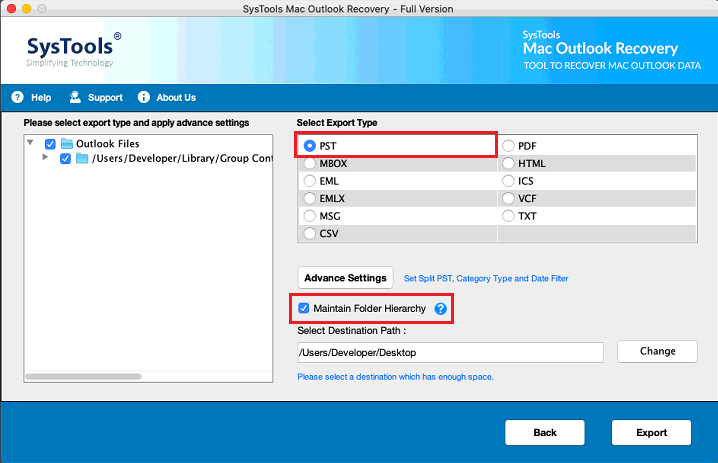Screen dimensions: 718x463
Task: Open the Support menu item
Action: click(105, 98)
